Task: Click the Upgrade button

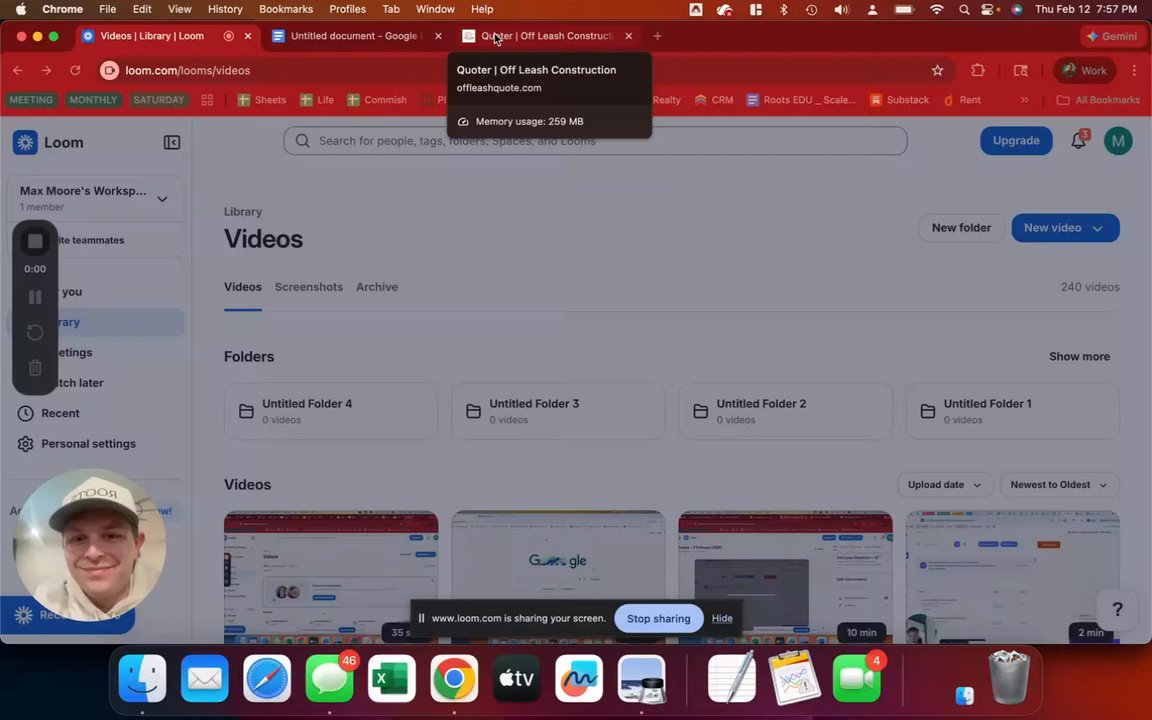Action: point(1016,140)
